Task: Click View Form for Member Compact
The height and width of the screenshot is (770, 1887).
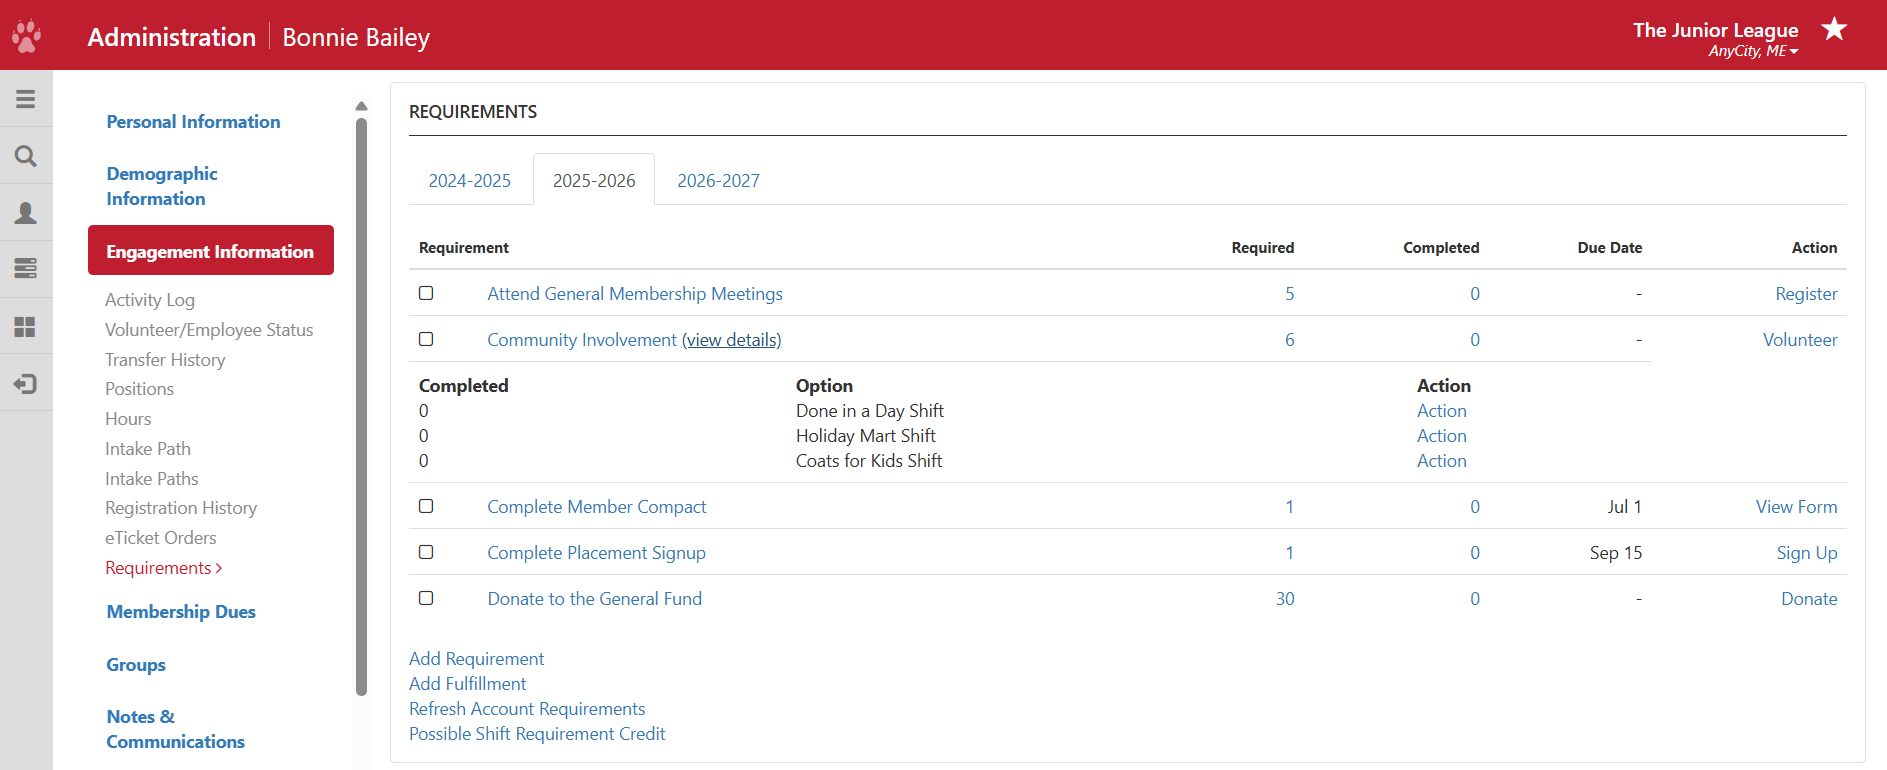Action: (1796, 507)
